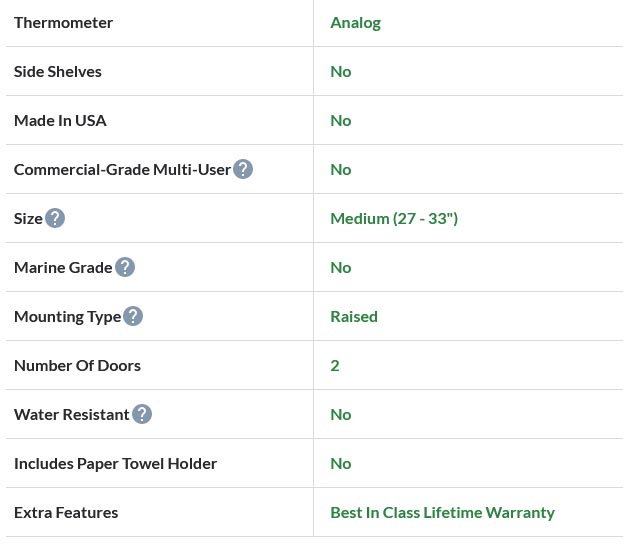Click the Thermometer row label
Viewport: 630px width, 550px height.
point(63,22)
